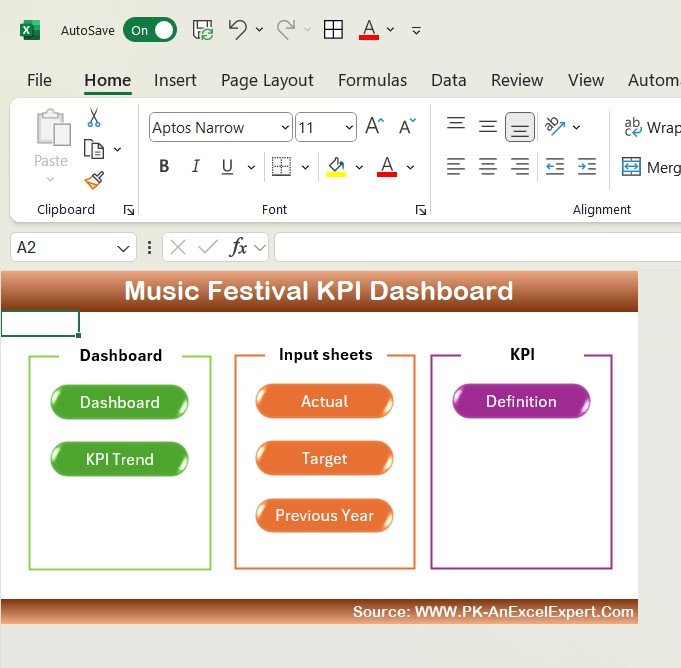
Task: Open the font name combo box
Action: tap(221, 127)
